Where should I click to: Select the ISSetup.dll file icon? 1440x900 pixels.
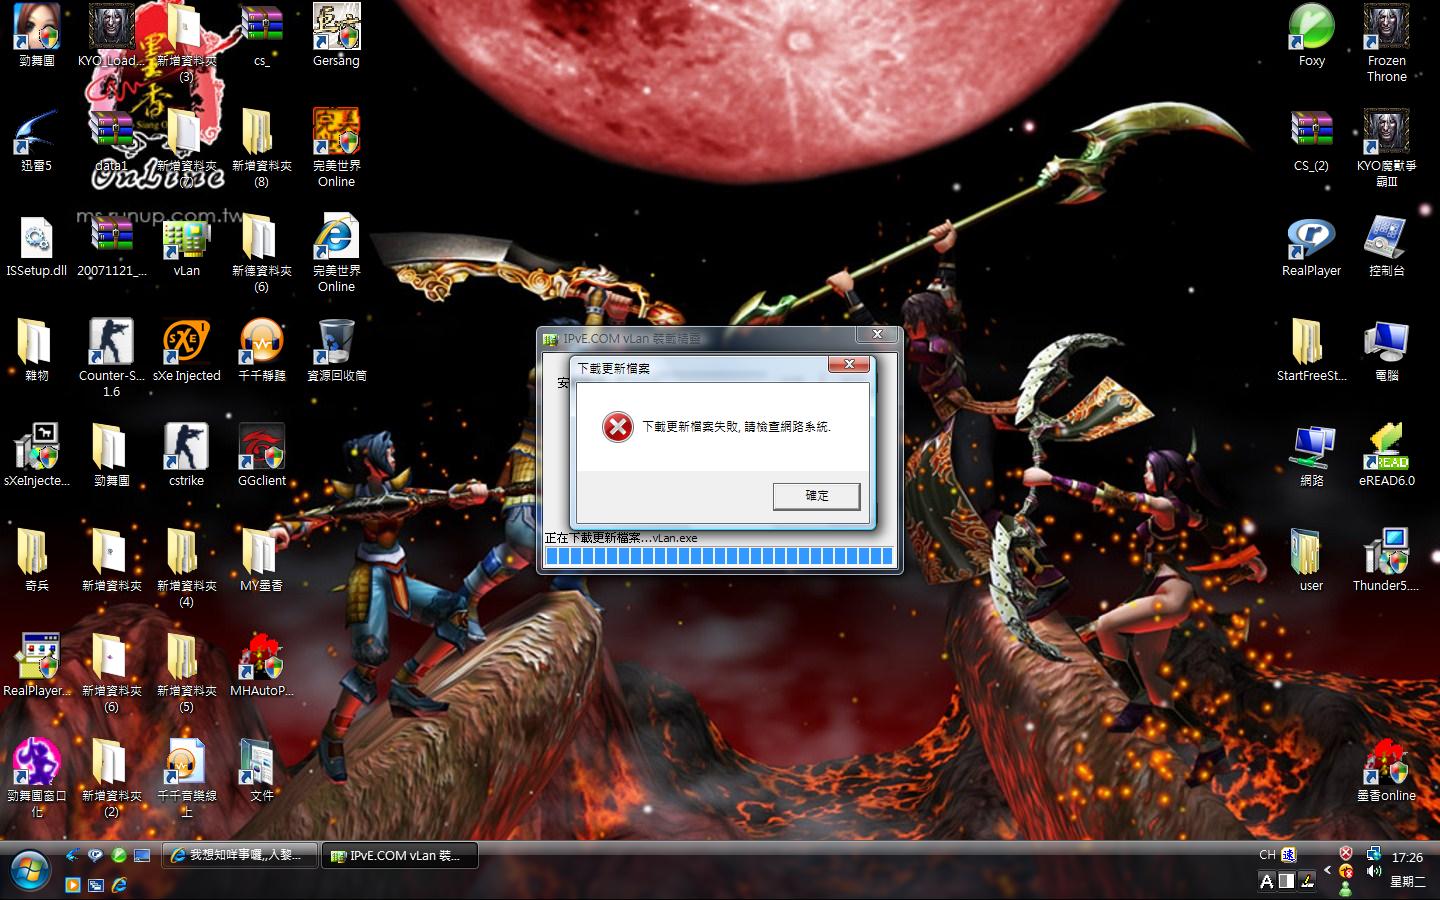(x=37, y=246)
